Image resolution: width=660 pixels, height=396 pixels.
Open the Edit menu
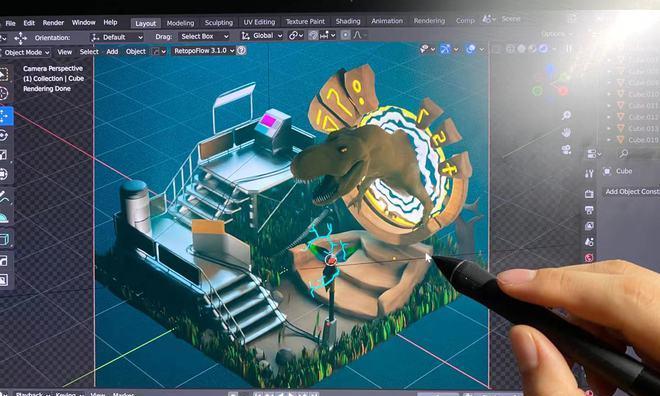click(29, 23)
